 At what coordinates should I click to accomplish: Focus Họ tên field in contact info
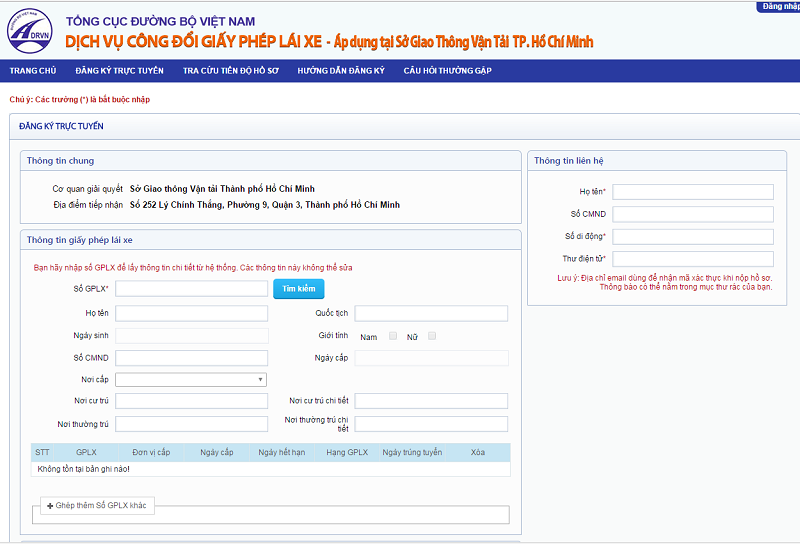693,192
